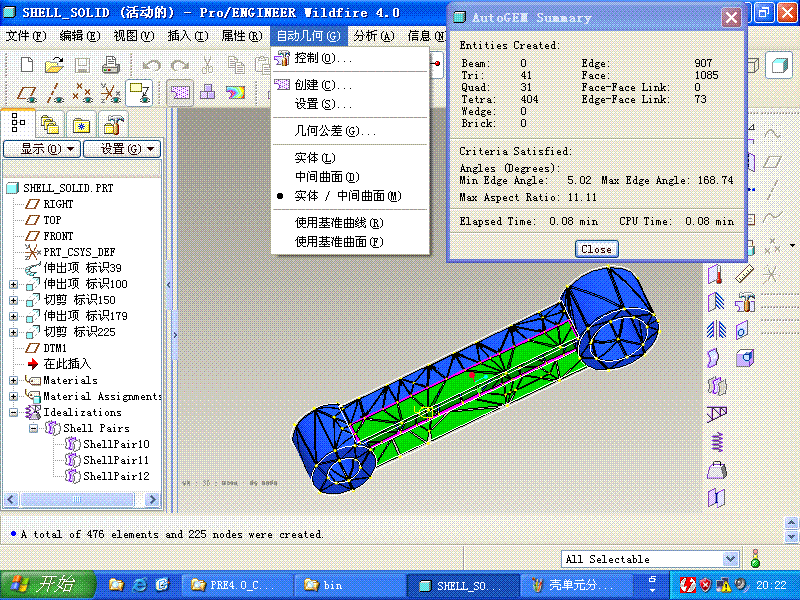Toggle datum points display icon
800x600 pixels.
click(x=82, y=93)
